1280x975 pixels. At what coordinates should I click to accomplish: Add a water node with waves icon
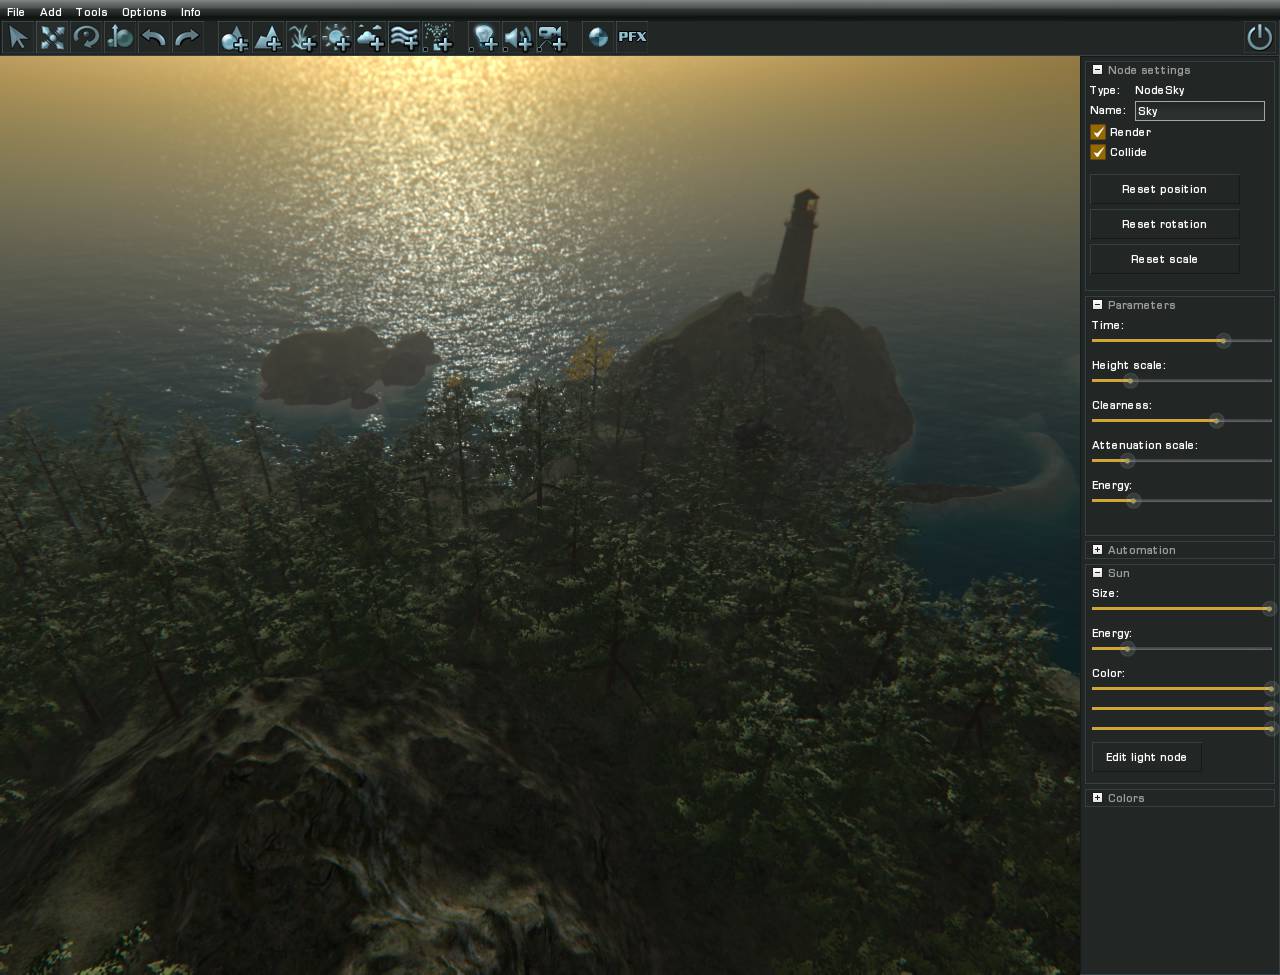[x=404, y=38]
